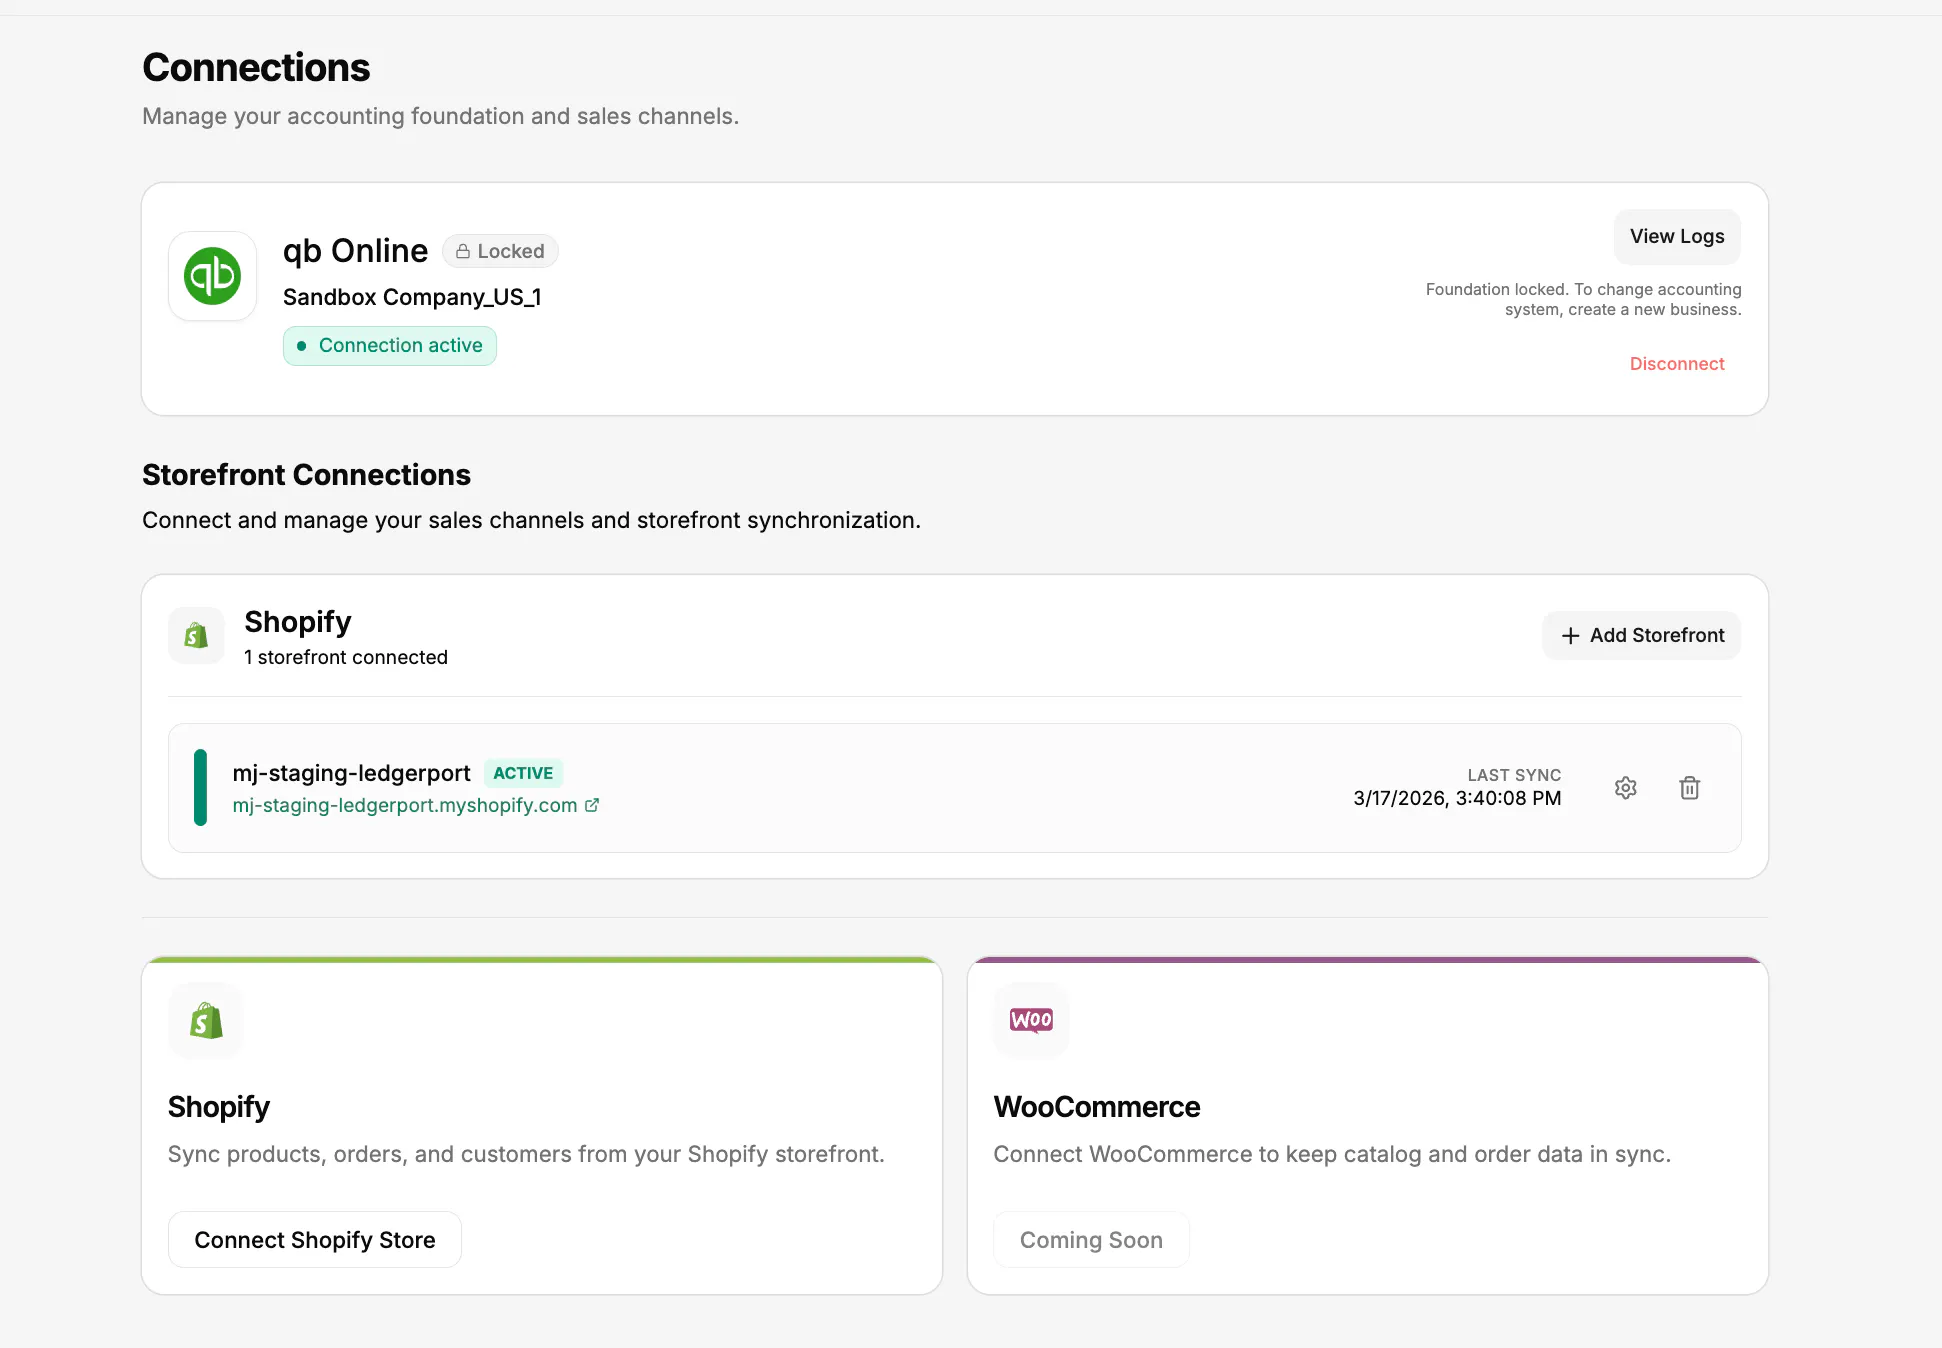The image size is (1942, 1348).
Task: Open View Logs for qb Online
Action: pyautogui.click(x=1677, y=237)
